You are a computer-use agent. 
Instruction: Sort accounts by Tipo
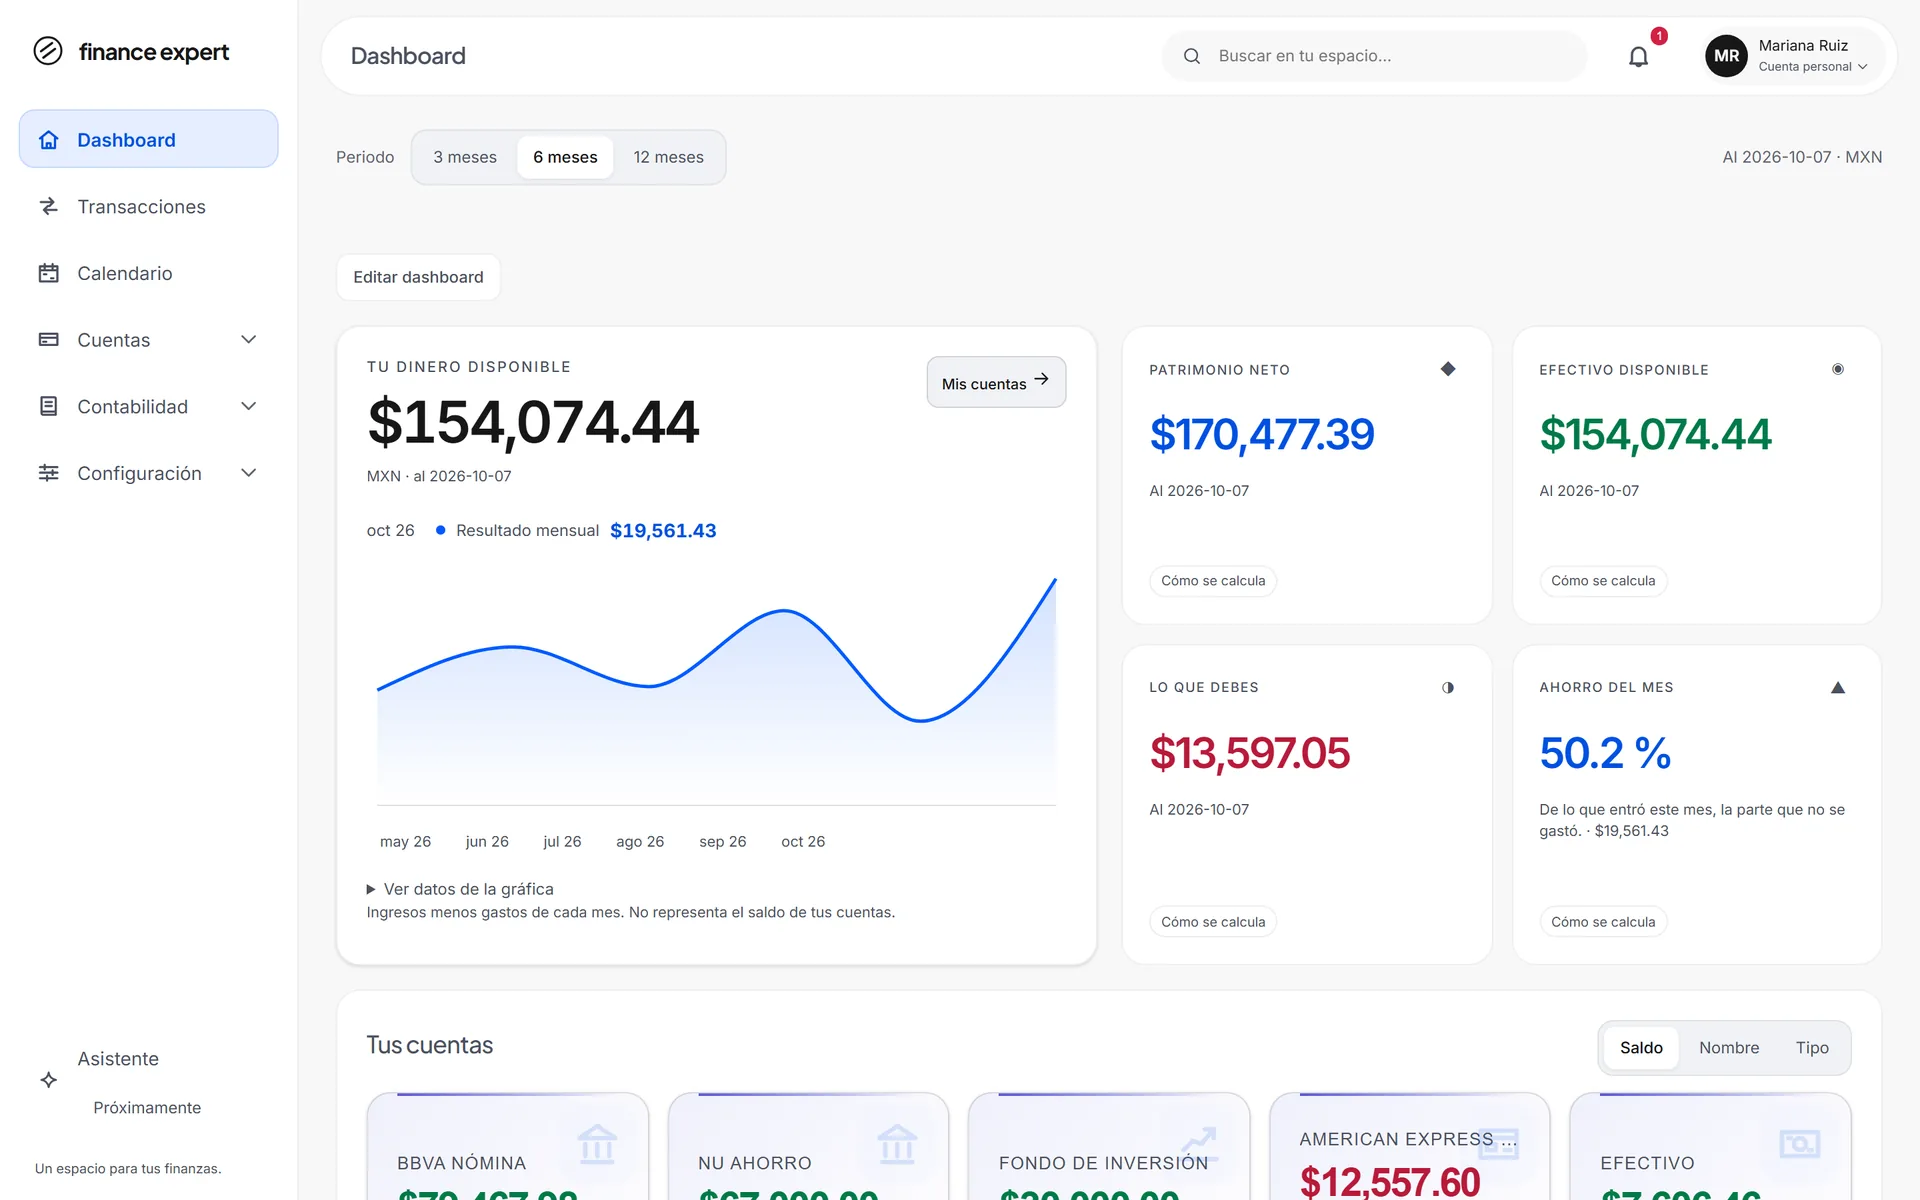tap(1812, 1048)
